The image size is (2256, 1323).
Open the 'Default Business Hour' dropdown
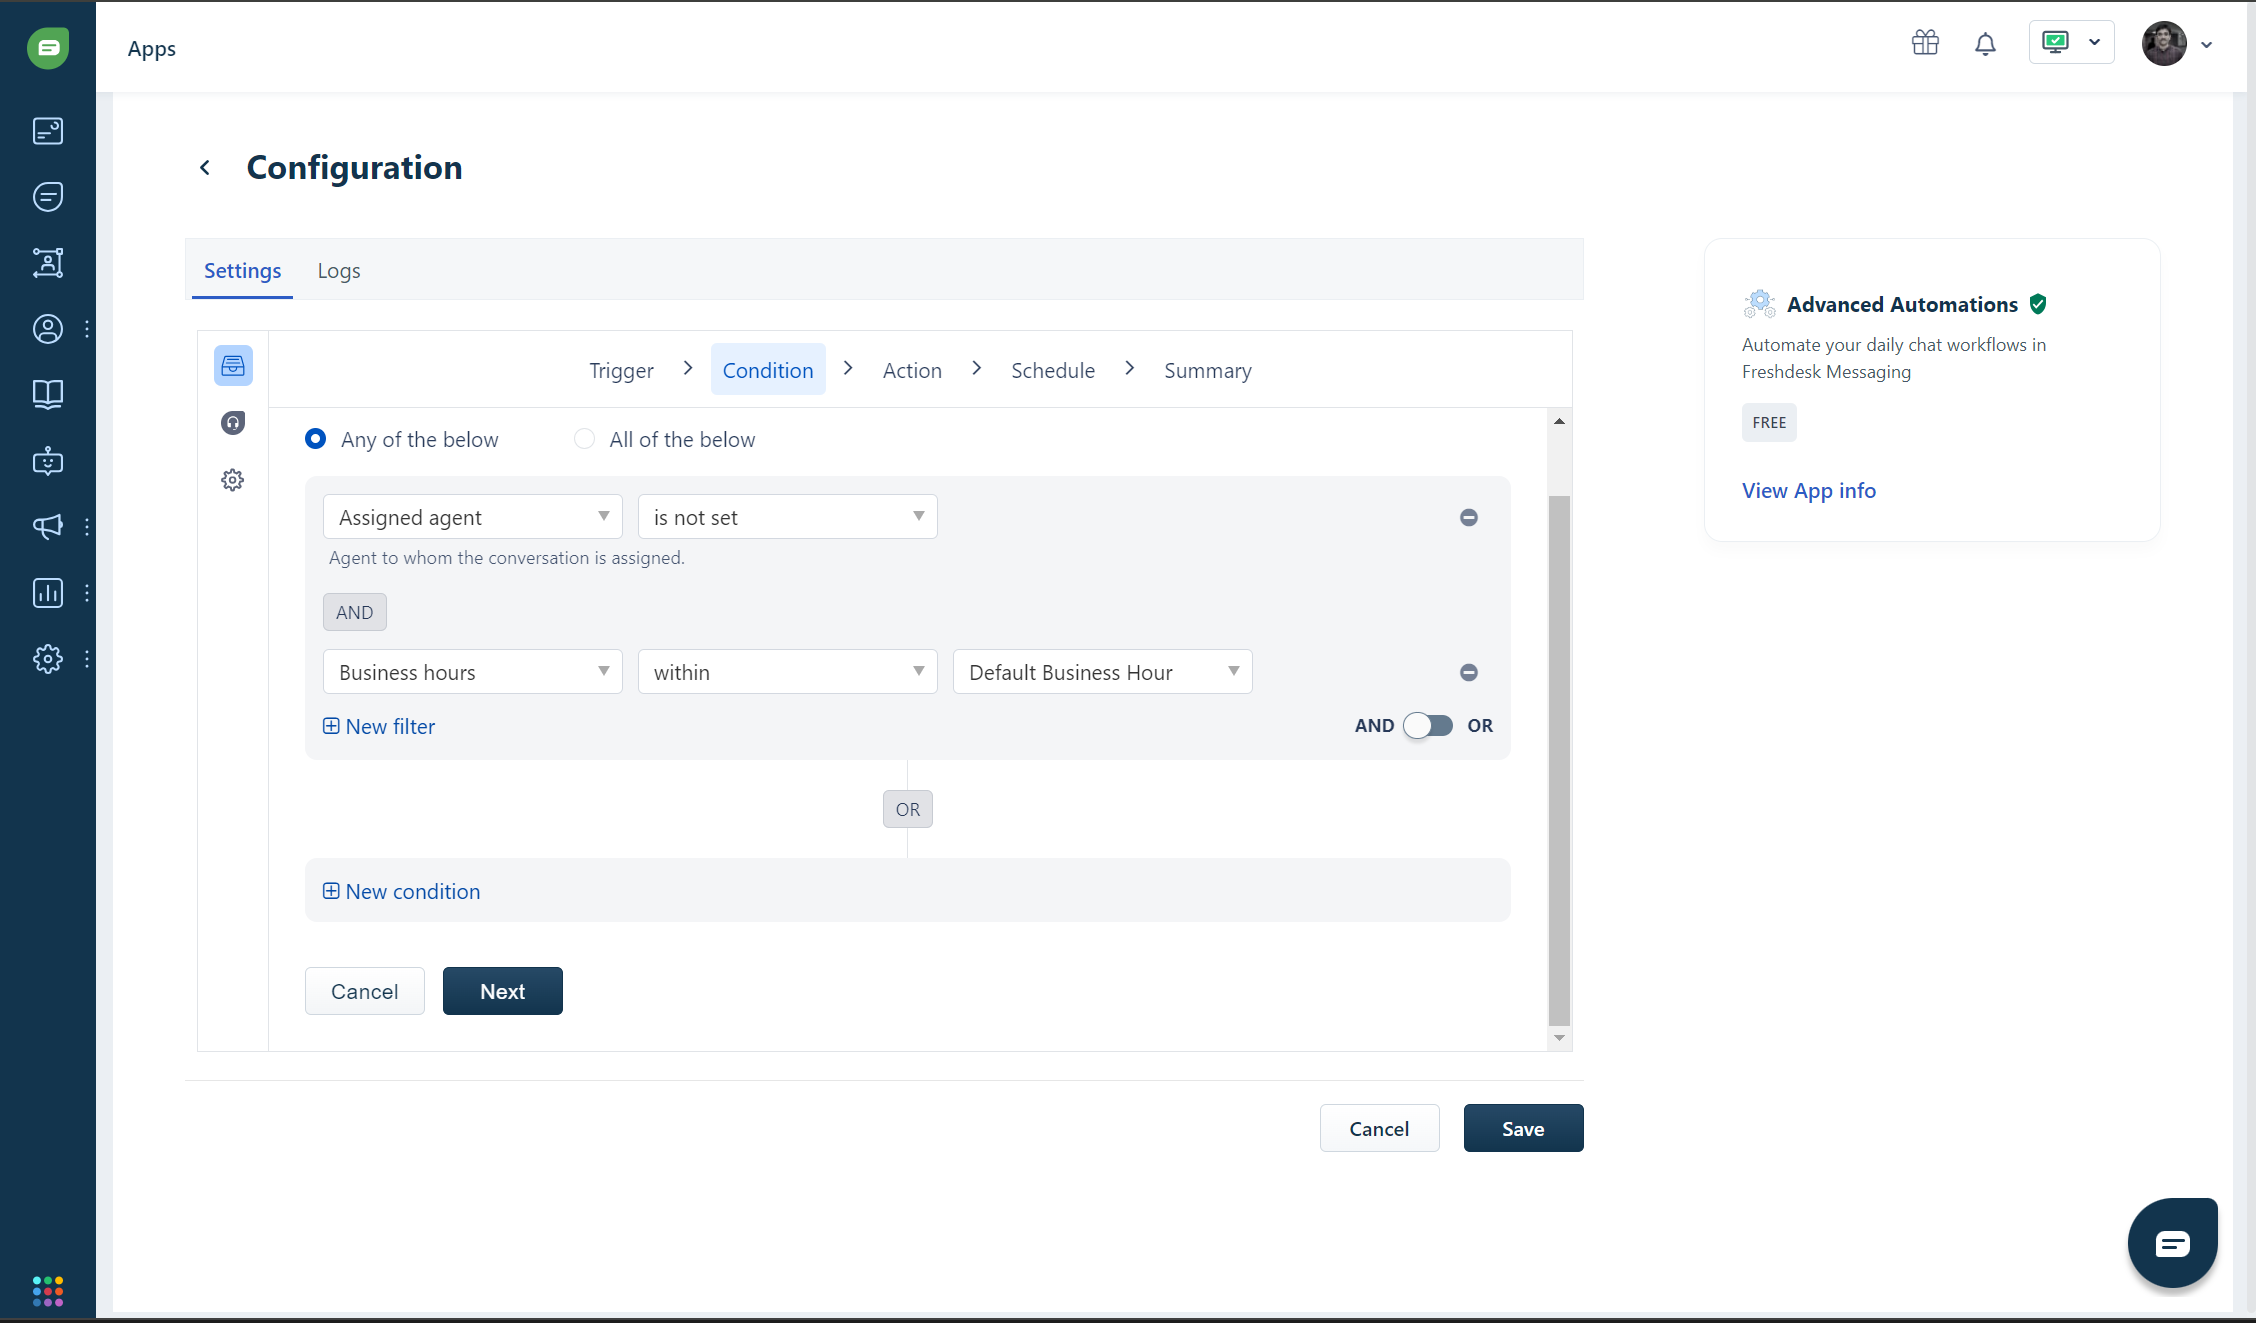point(1101,671)
